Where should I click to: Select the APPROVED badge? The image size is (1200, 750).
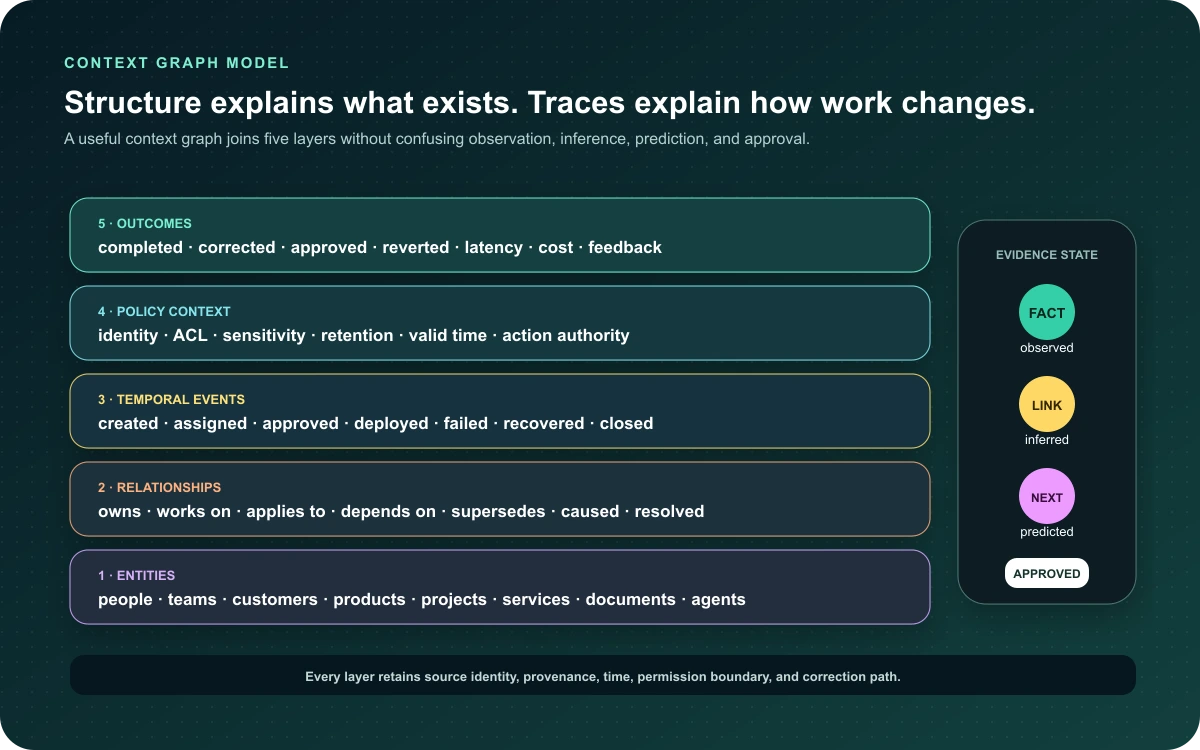coord(1047,574)
